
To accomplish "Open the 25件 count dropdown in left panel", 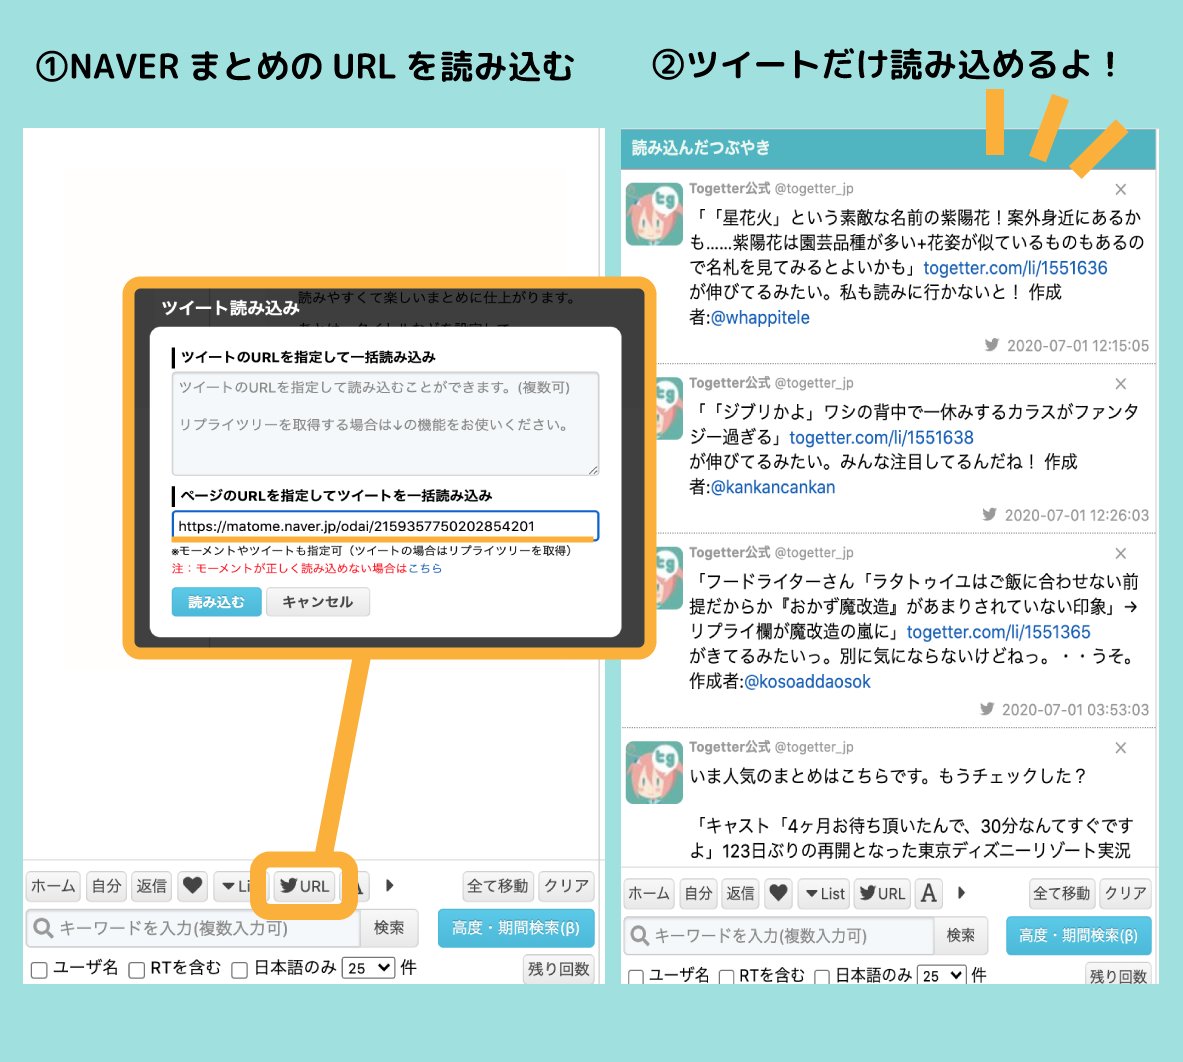I will pos(369,968).
